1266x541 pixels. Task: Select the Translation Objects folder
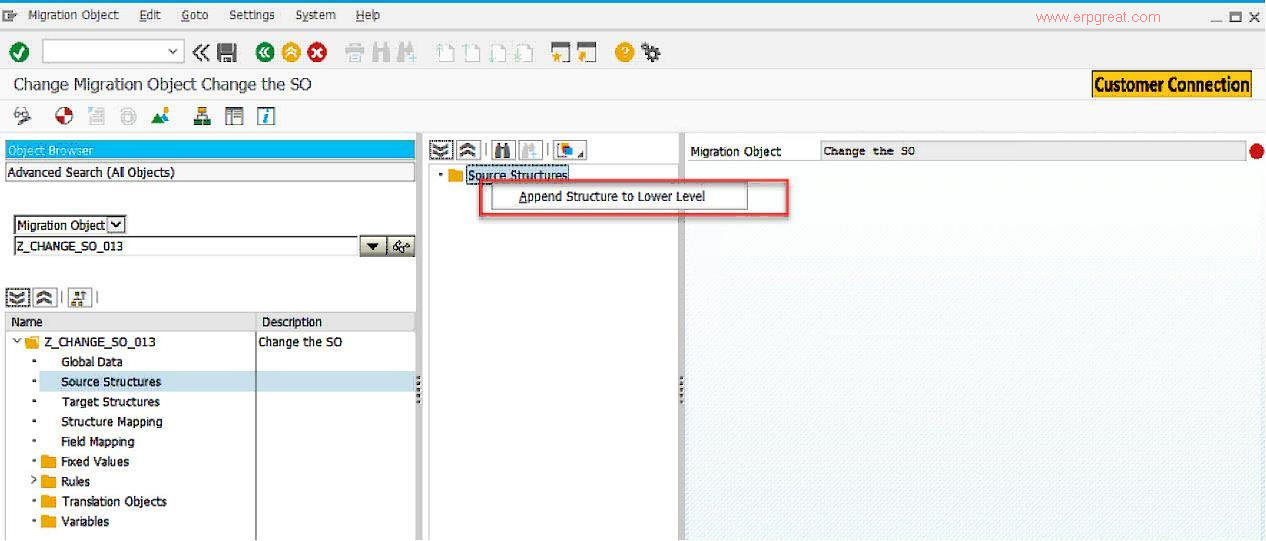114,502
